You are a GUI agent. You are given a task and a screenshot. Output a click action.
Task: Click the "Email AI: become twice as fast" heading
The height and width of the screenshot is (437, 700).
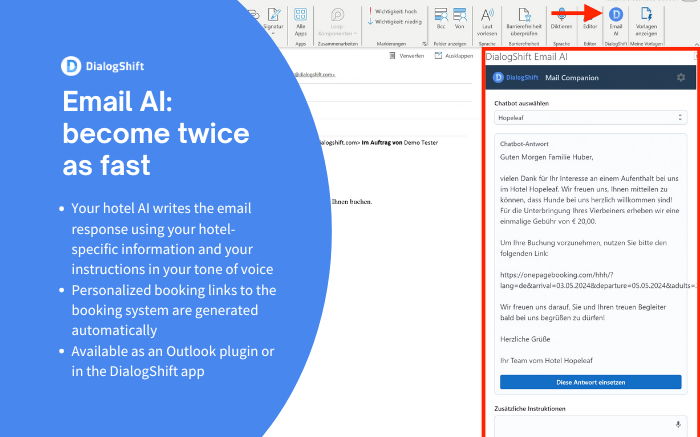pyautogui.click(x=156, y=133)
